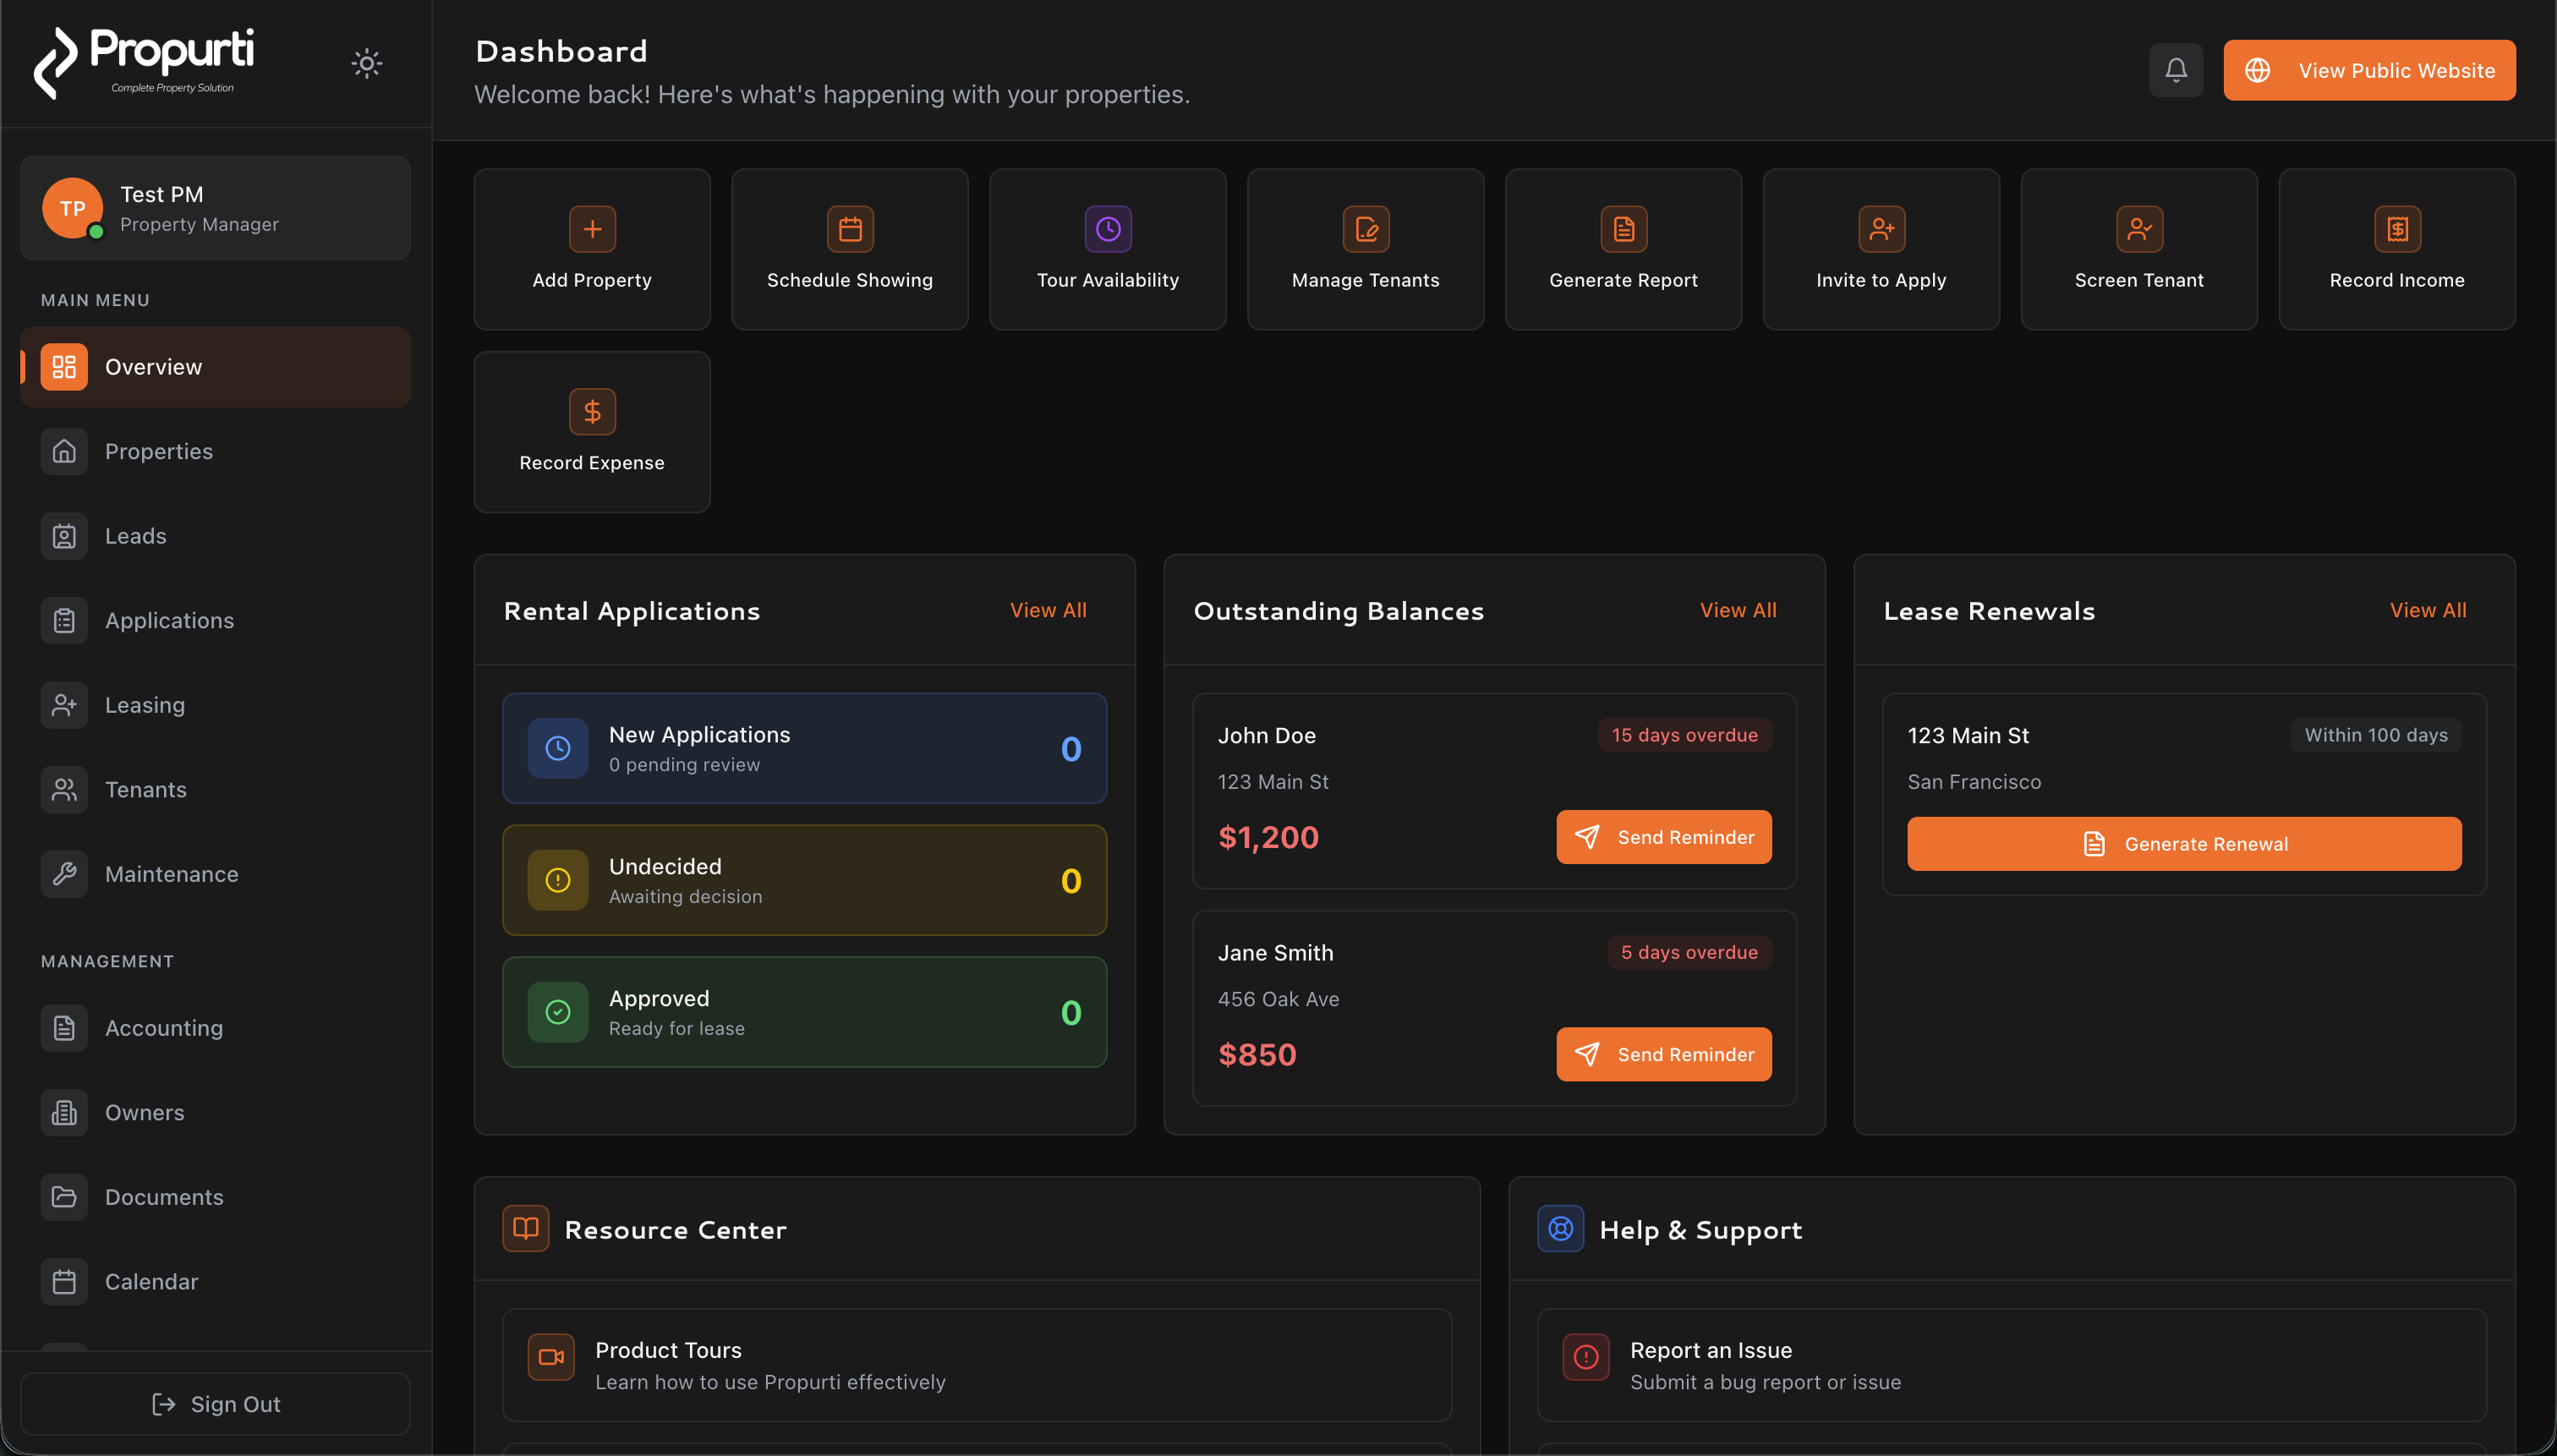Open the Record Expense dollar icon
Viewport: 2557px width, 1456px height.
592,412
